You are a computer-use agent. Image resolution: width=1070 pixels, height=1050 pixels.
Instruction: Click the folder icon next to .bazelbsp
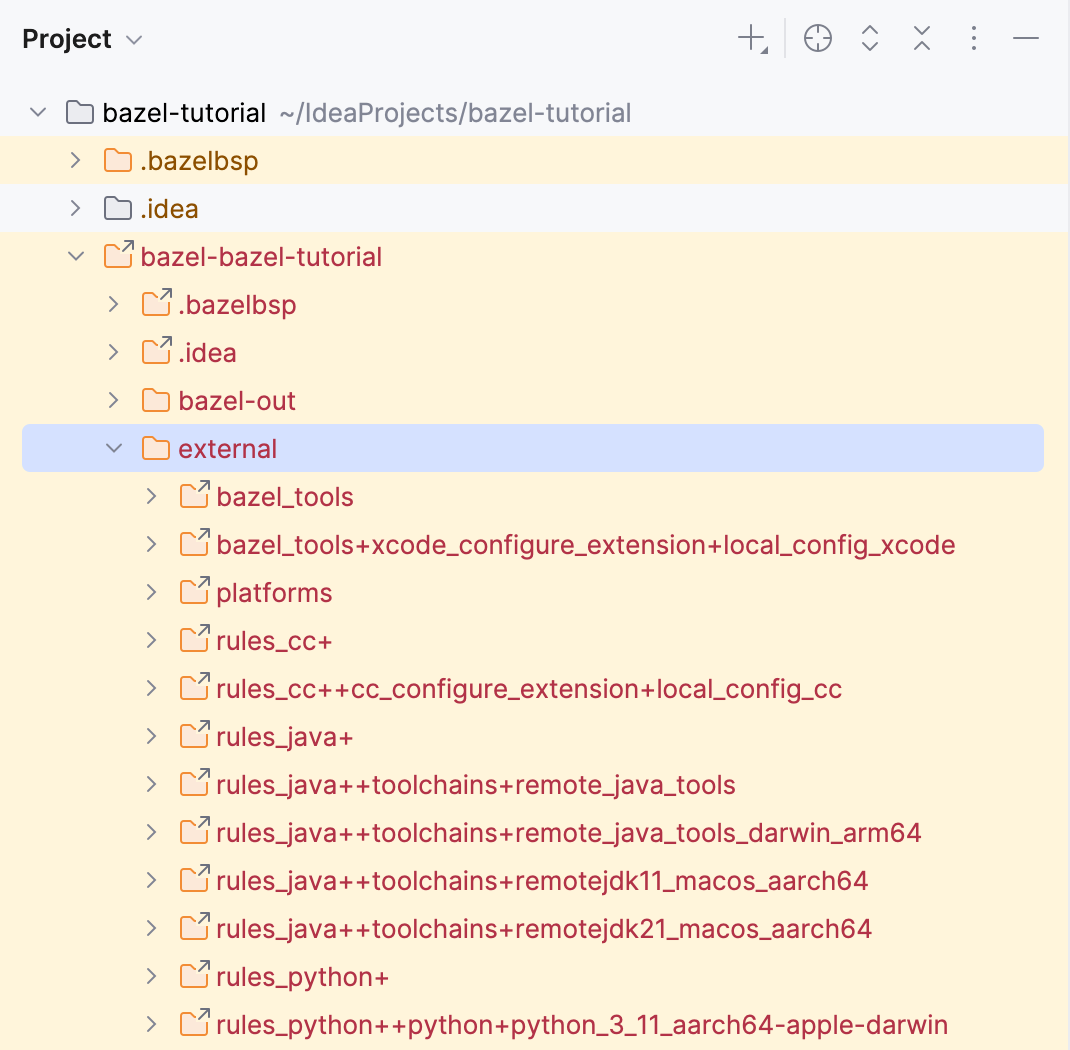tap(117, 160)
